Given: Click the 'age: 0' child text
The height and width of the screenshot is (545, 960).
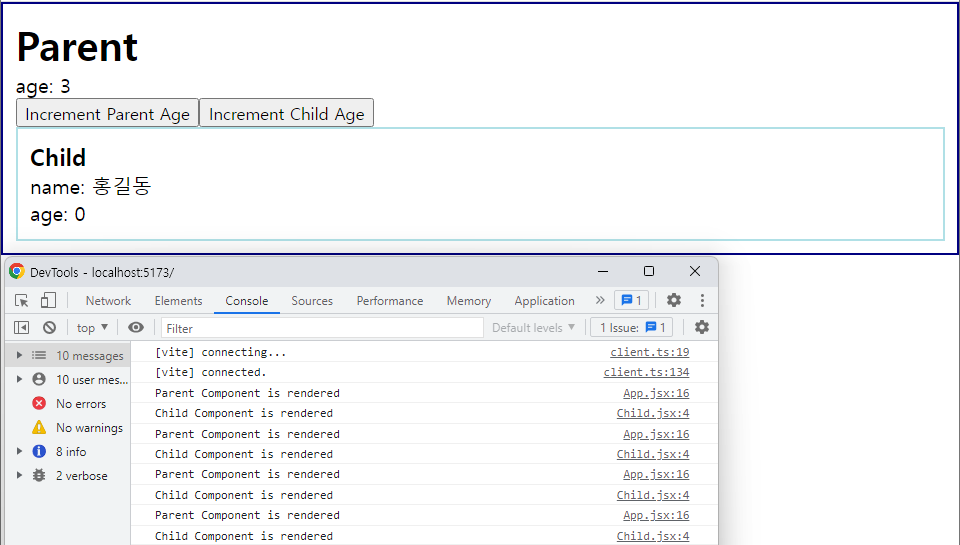Looking at the screenshot, I should pyautogui.click(x=58, y=214).
